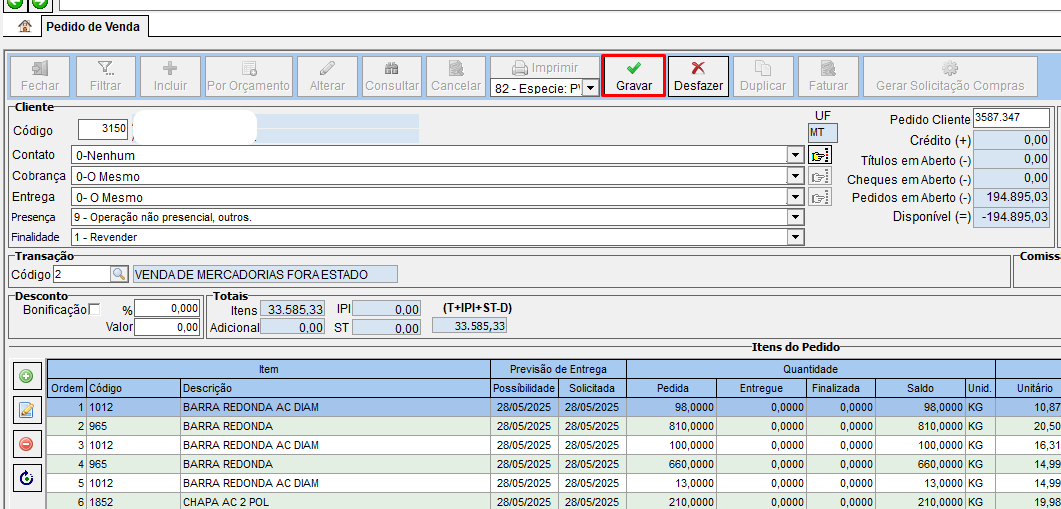The width and height of the screenshot is (1061, 509).
Task: Click the green add item icon
Action: click(26, 377)
